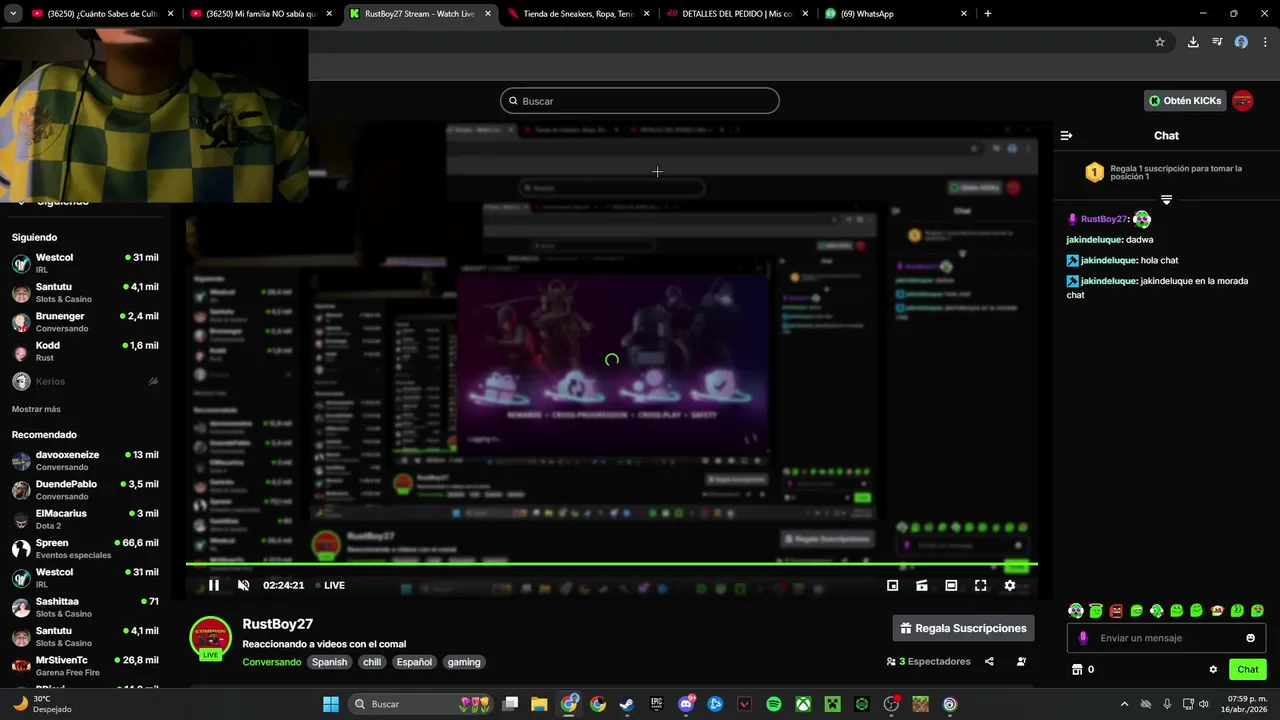Show hidden system tray icons
The width and height of the screenshot is (1280, 720).
[1124, 704]
